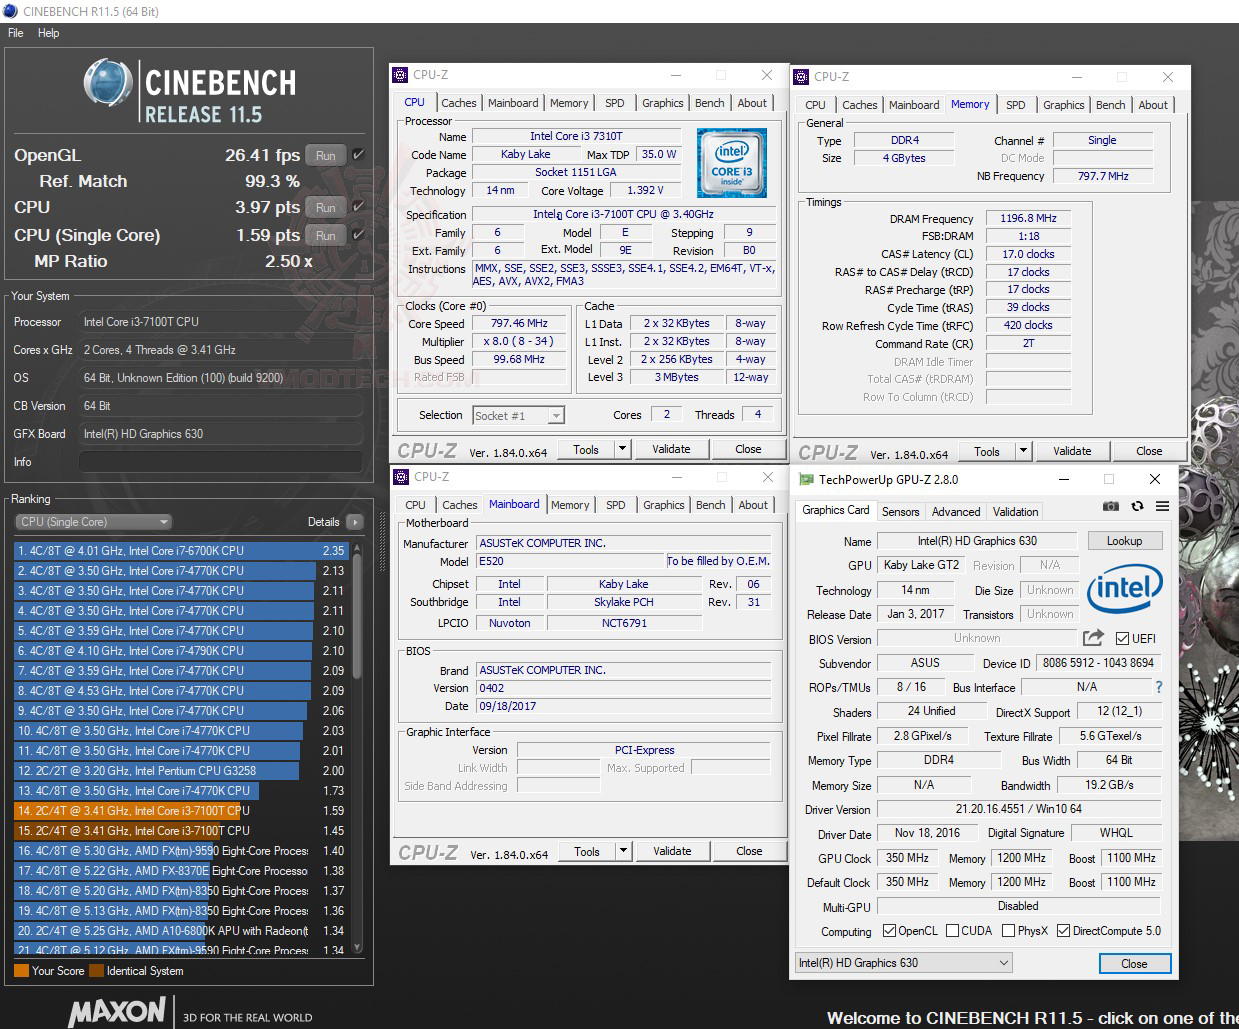Click the Bus Interface question mark icon
This screenshot has width=1239, height=1029.
[1159, 687]
